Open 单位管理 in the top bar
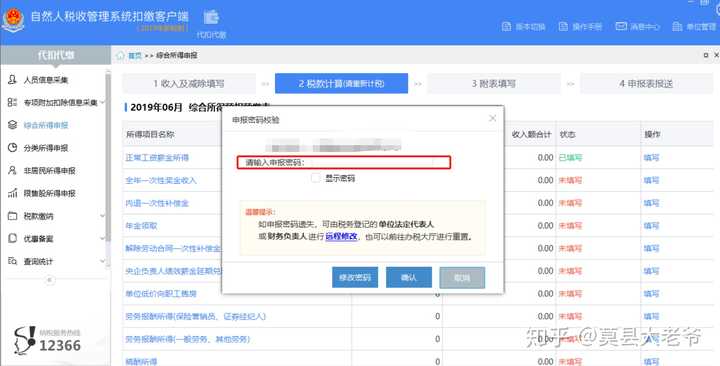The width and height of the screenshot is (720, 366). click(693, 27)
